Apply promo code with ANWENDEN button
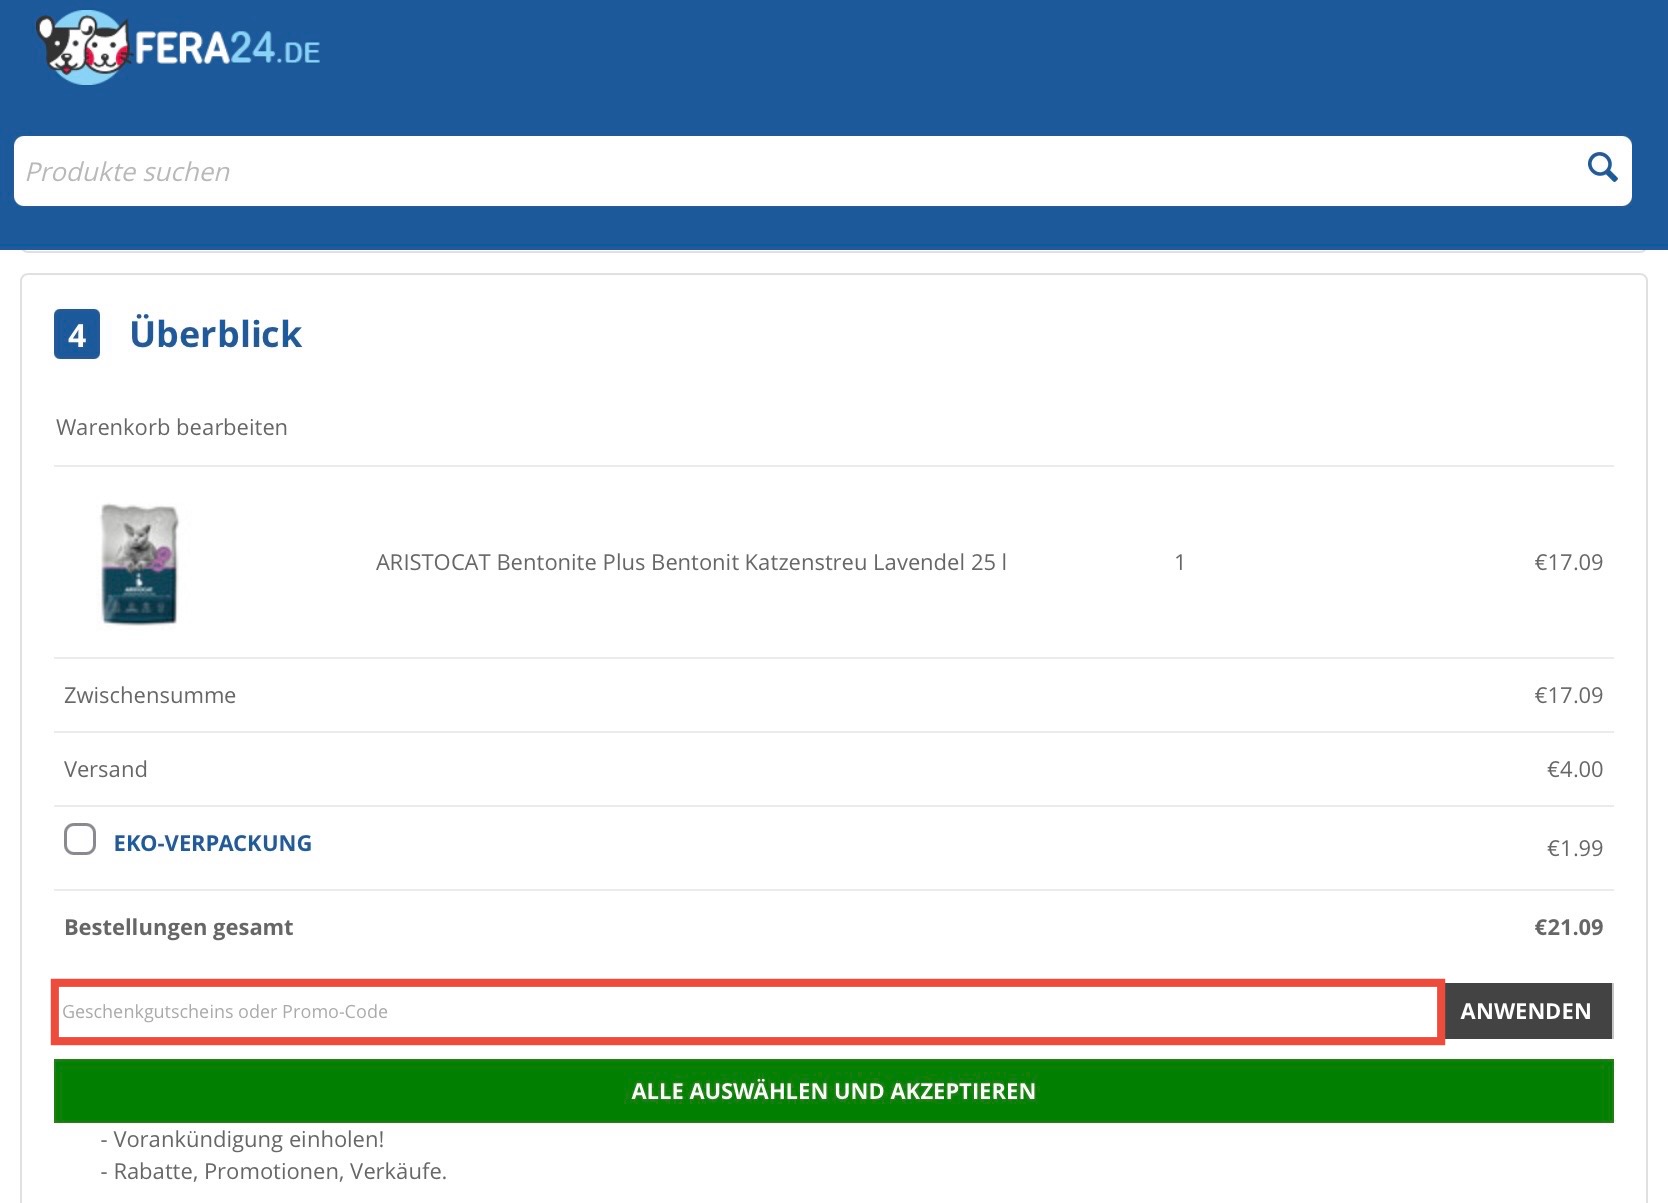The height and width of the screenshot is (1203, 1668). pos(1527,1011)
